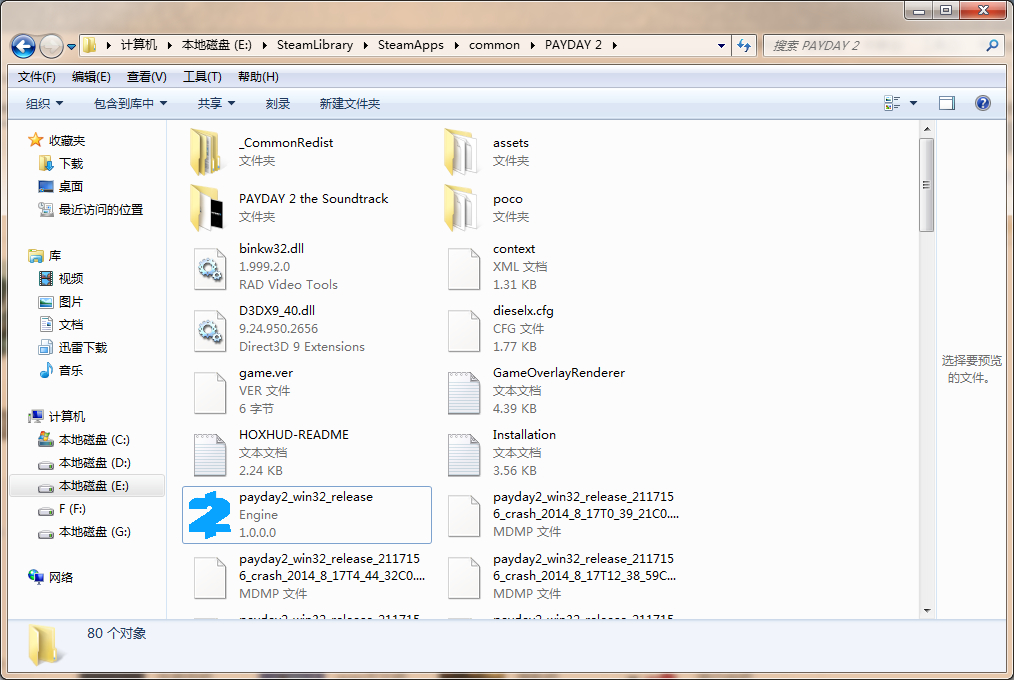Click the help question mark icon
This screenshot has height=680, width=1014.
(982, 103)
